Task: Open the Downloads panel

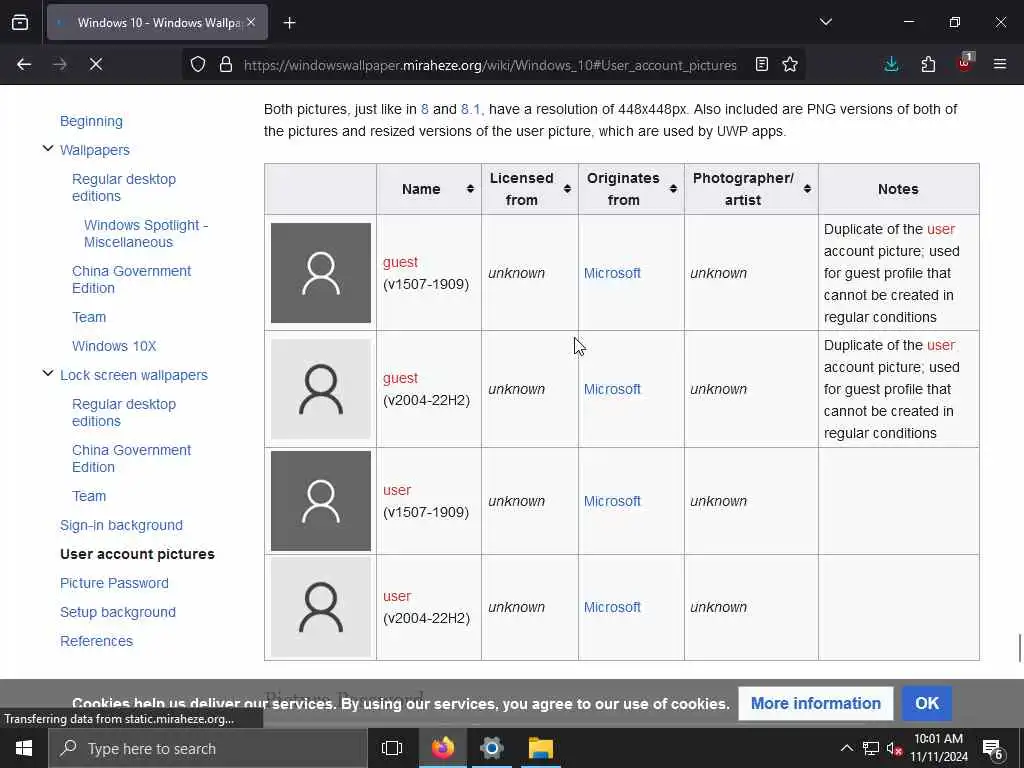Action: (891, 64)
